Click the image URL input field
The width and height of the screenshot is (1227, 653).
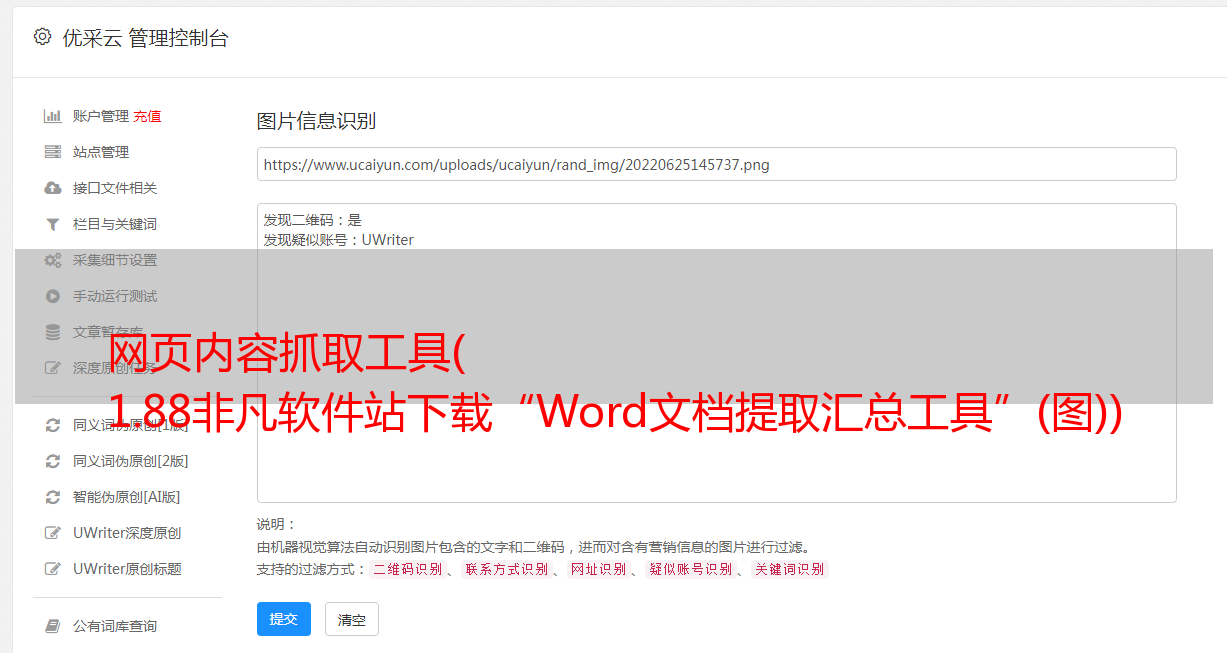tap(716, 164)
